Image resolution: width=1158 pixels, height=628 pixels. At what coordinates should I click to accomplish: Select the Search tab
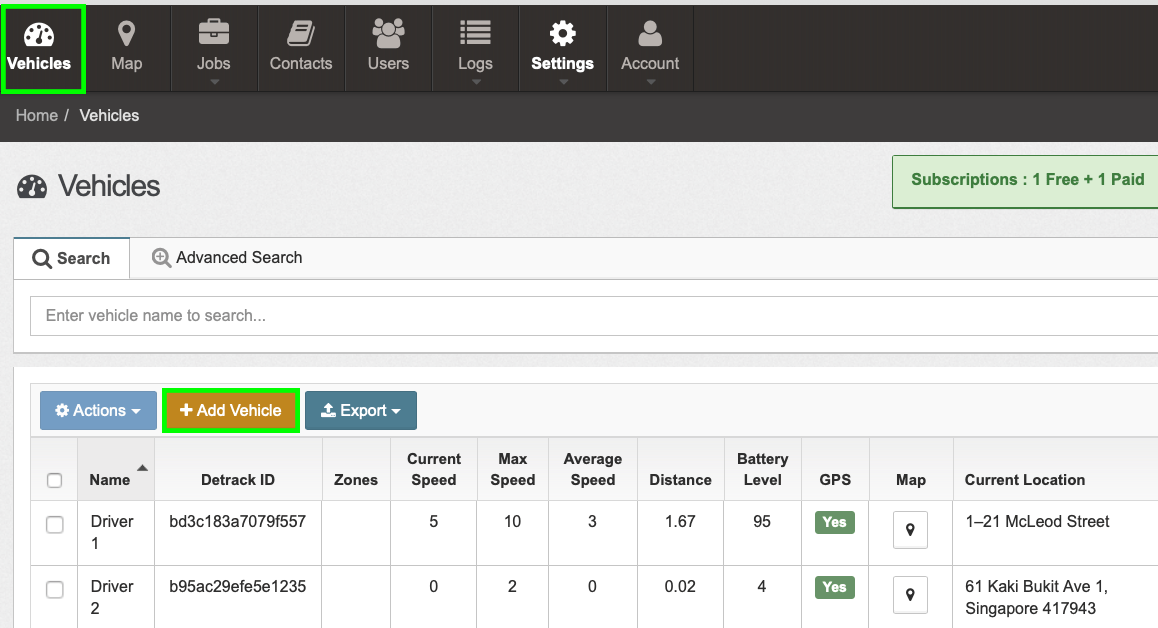(x=71, y=258)
